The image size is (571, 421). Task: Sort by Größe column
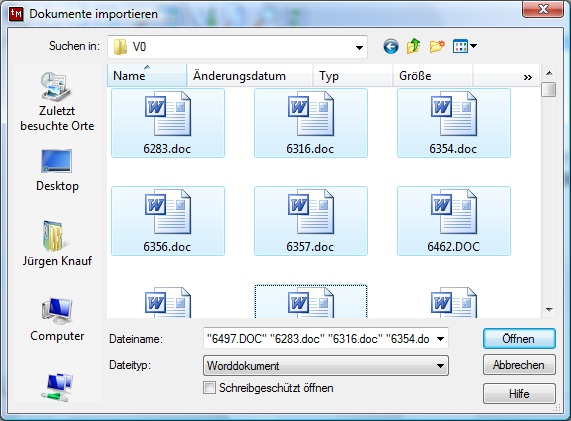433,76
